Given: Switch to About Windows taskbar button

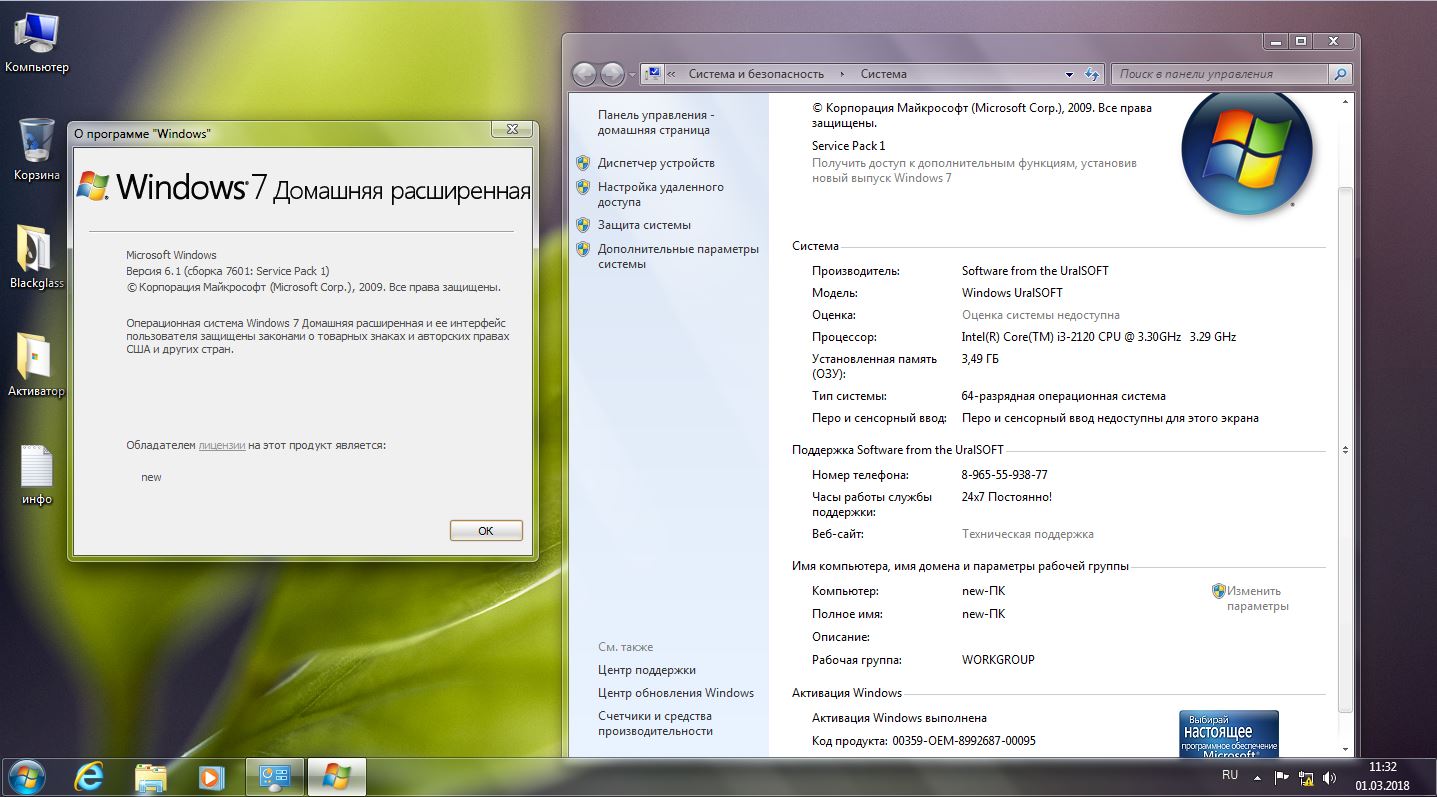Looking at the screenshot, I should pyautogui.click(x=337, y=777).
